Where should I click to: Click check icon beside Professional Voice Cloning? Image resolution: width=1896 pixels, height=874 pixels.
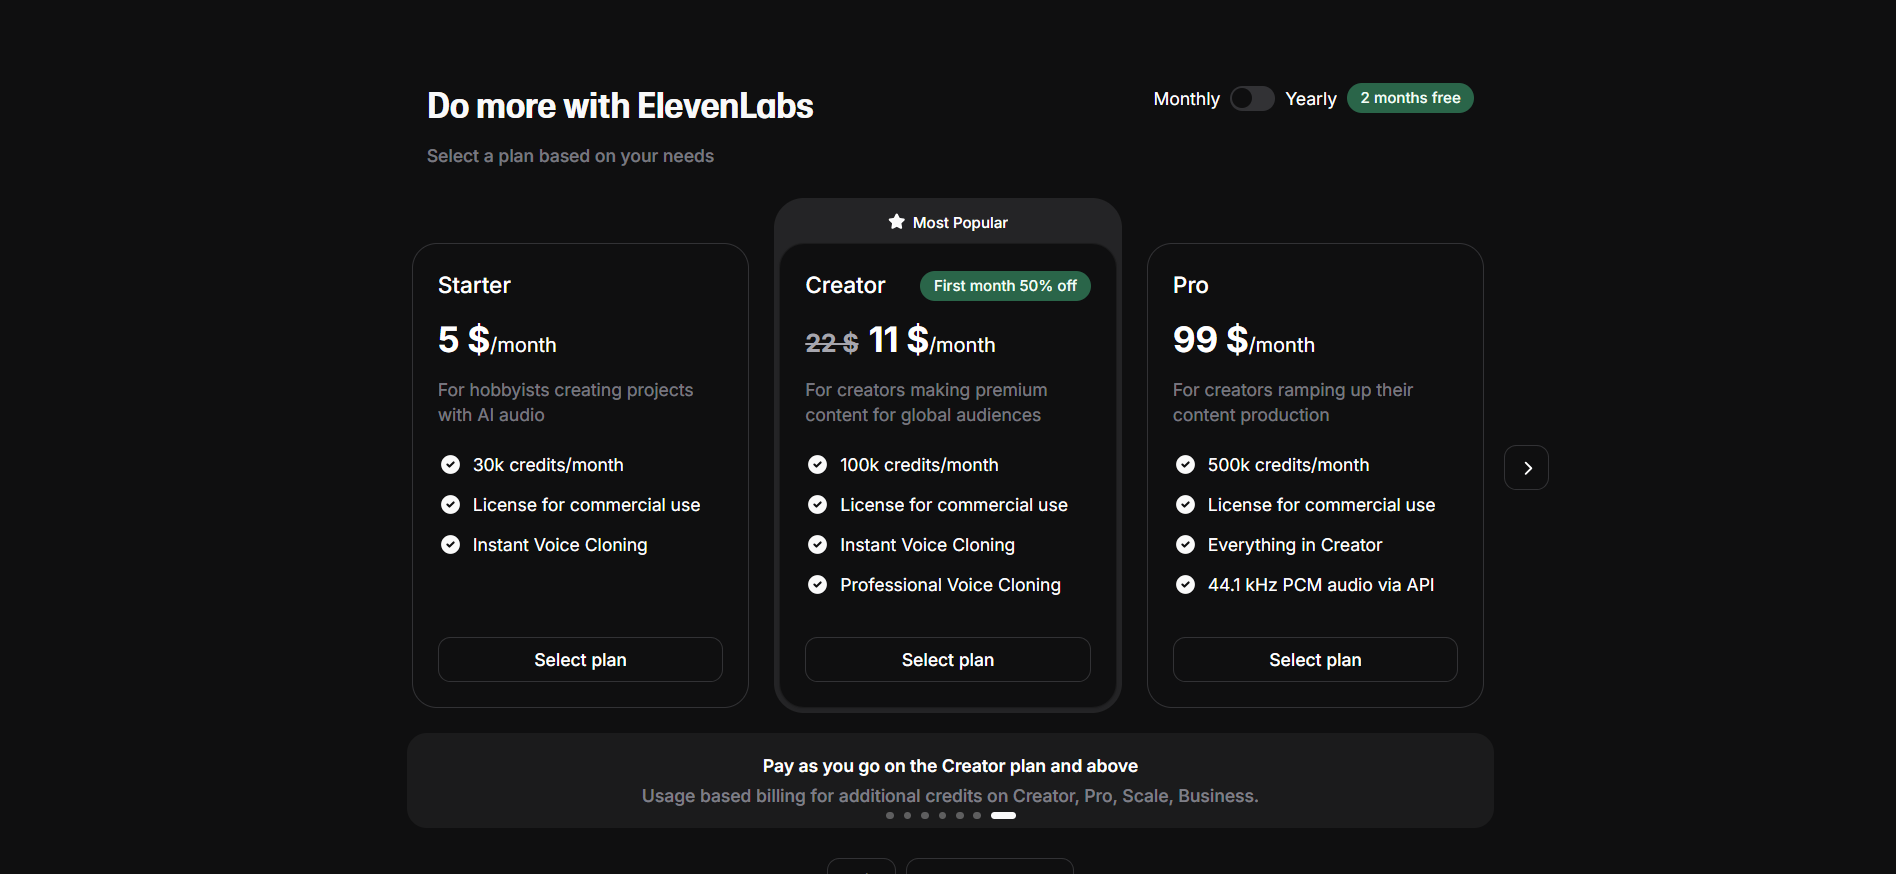pos(817,585)
